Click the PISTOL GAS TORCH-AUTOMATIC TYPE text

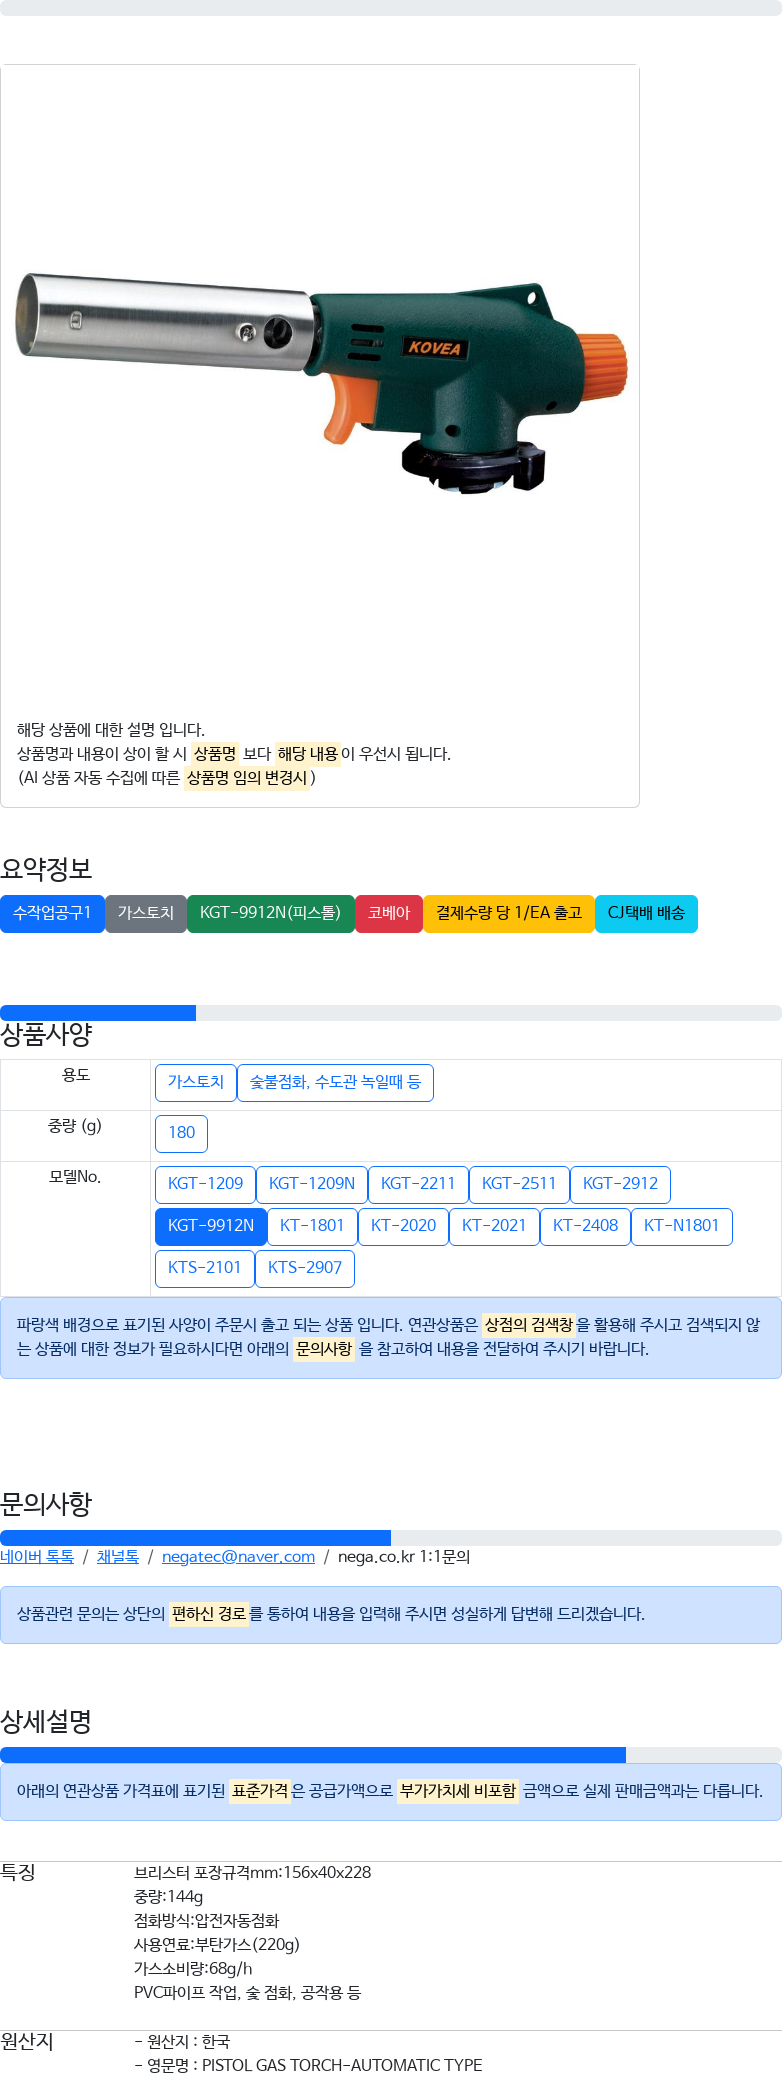(x=342, y=2066)
